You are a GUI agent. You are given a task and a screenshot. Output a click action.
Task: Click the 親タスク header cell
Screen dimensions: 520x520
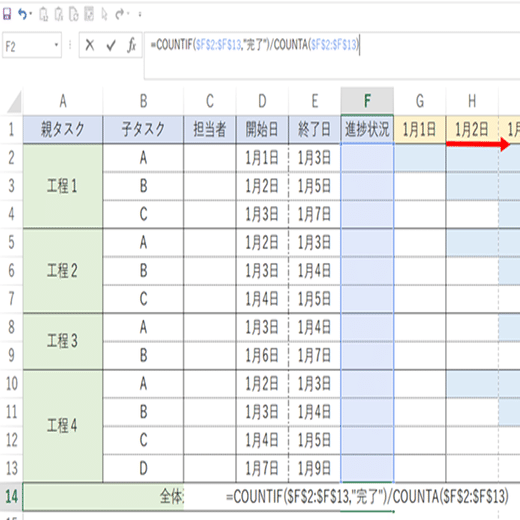[63, 129]
